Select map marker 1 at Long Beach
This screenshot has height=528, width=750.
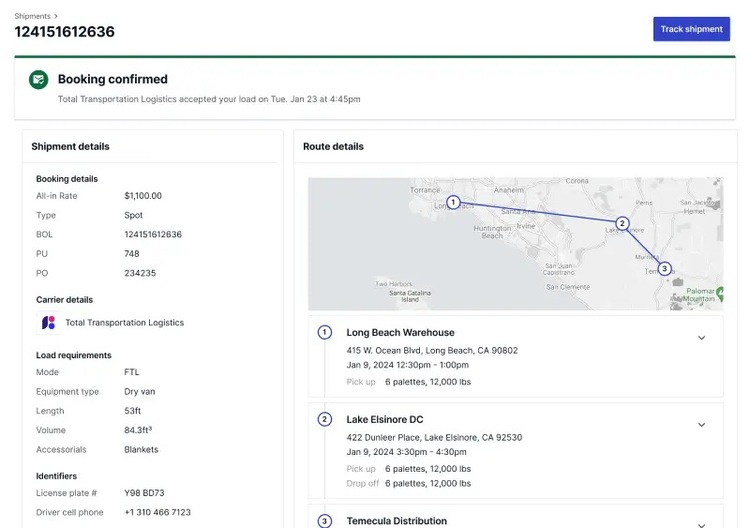tap(453, 202)
